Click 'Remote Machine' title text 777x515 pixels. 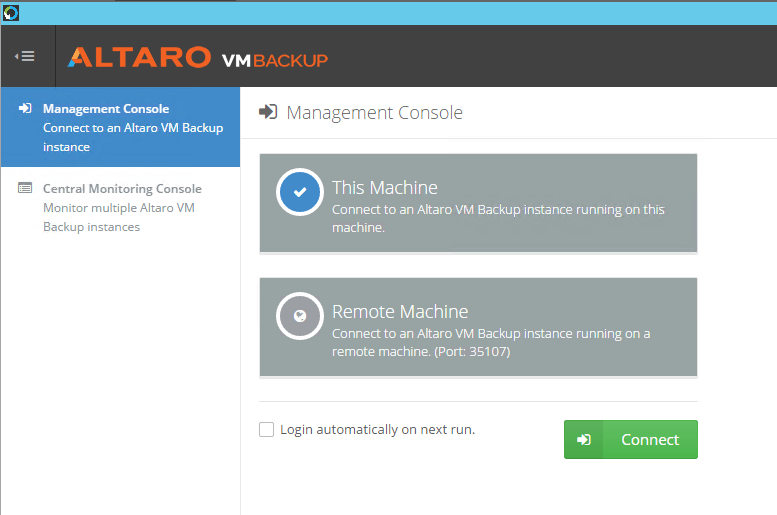400,312
